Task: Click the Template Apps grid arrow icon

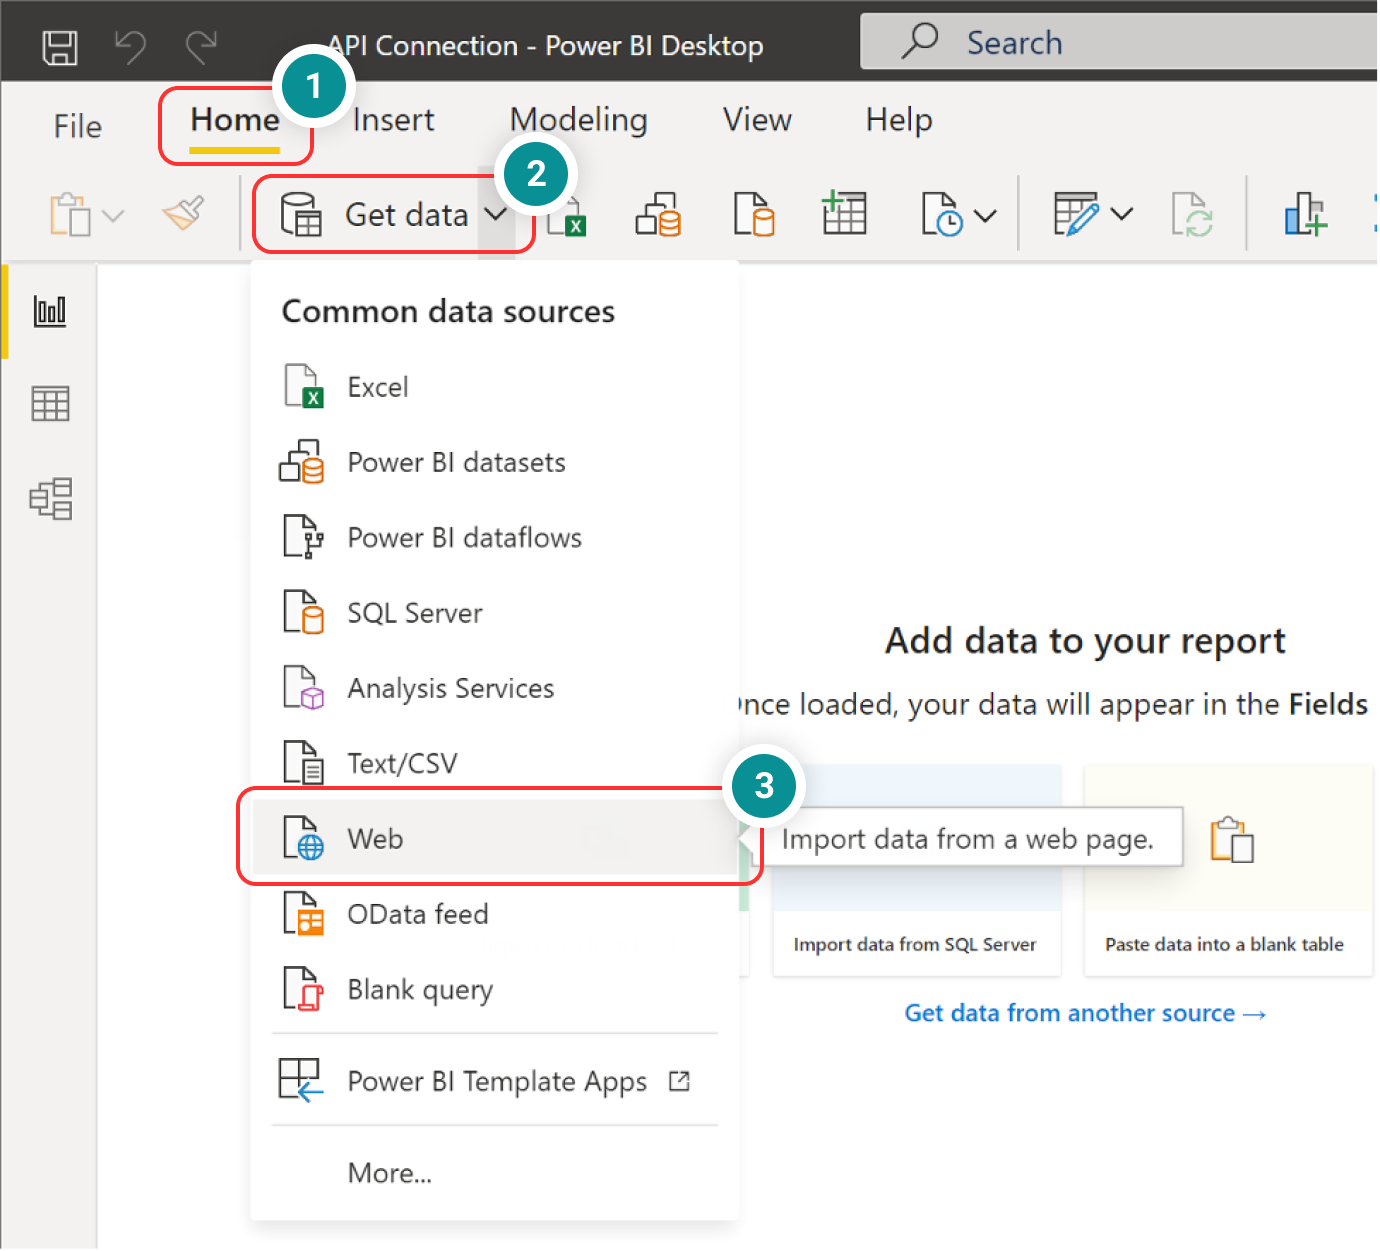Action: click(x=300, y=1080)
